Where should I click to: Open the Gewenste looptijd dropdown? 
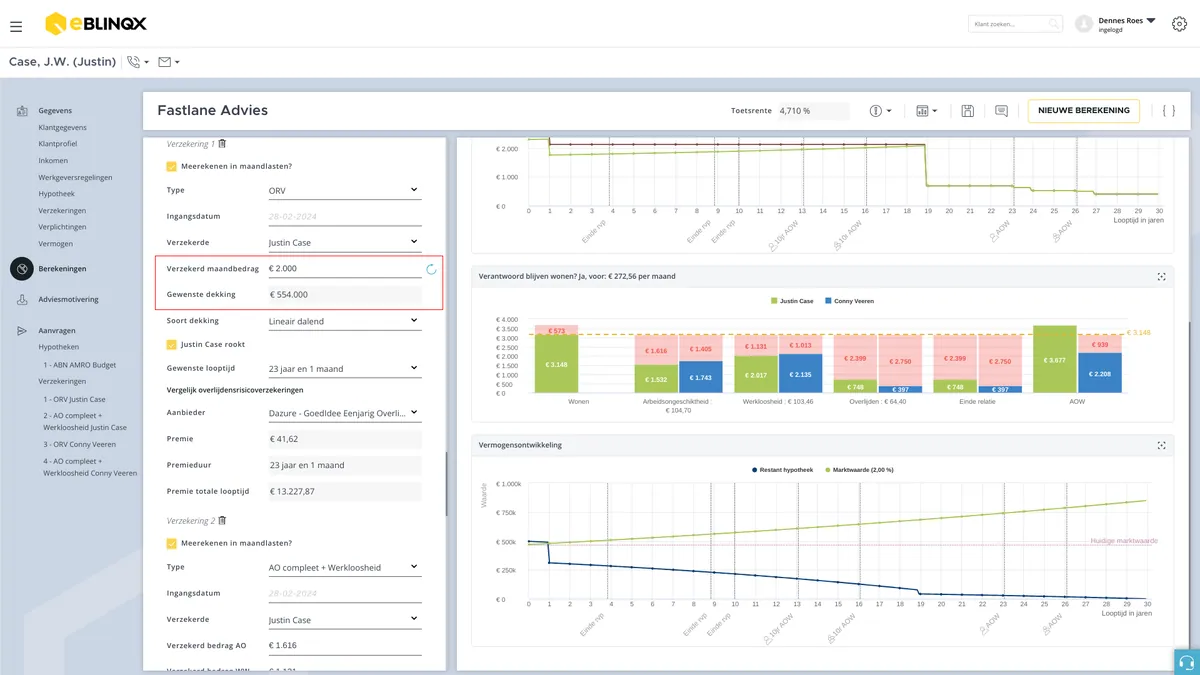[344, 368]
